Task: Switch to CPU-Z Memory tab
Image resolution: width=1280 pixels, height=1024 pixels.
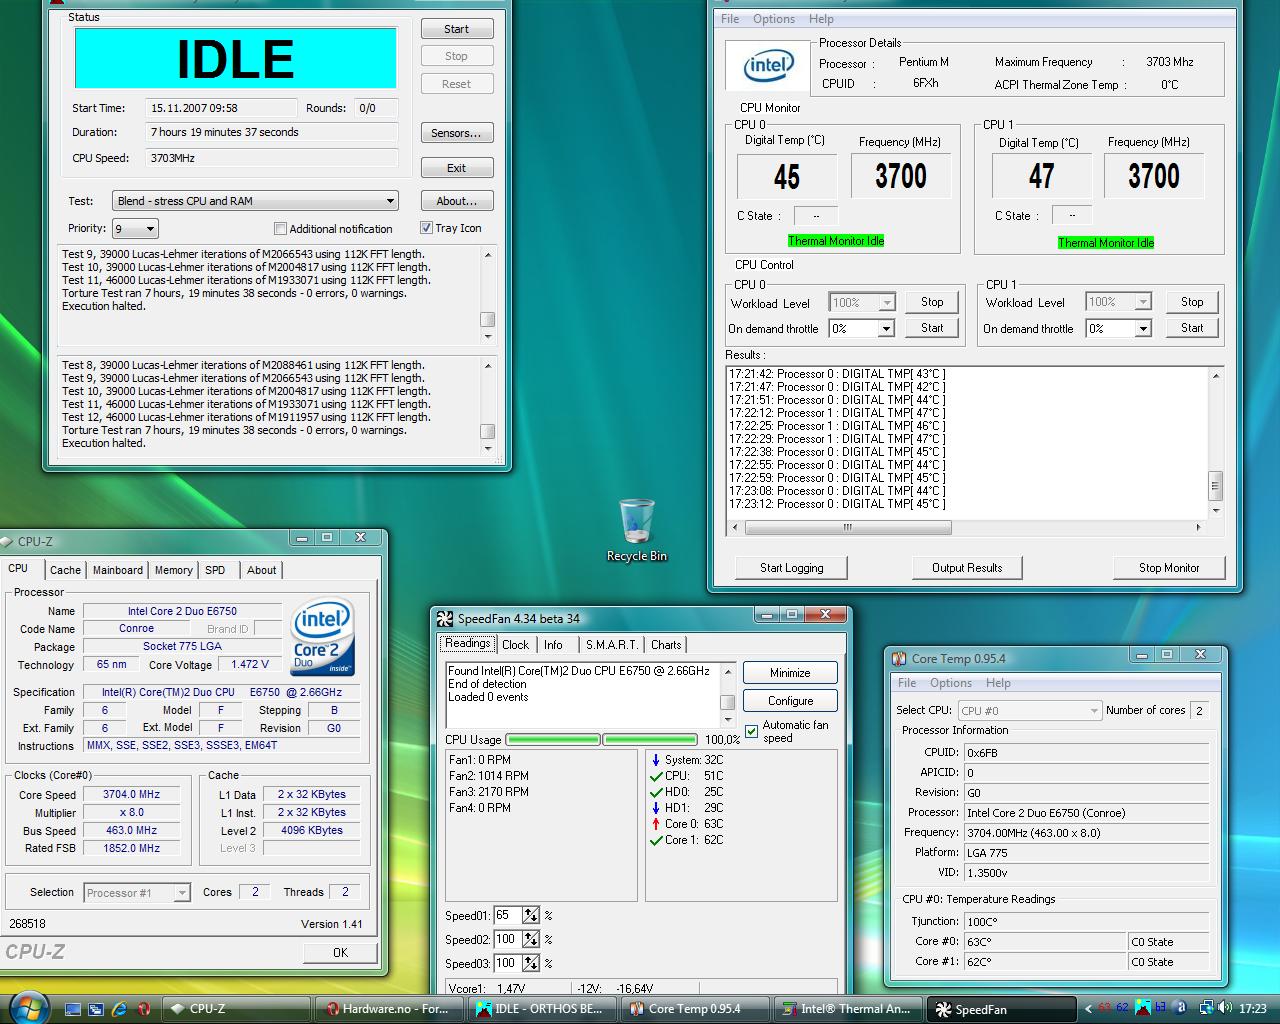Action: coord(173,570)
